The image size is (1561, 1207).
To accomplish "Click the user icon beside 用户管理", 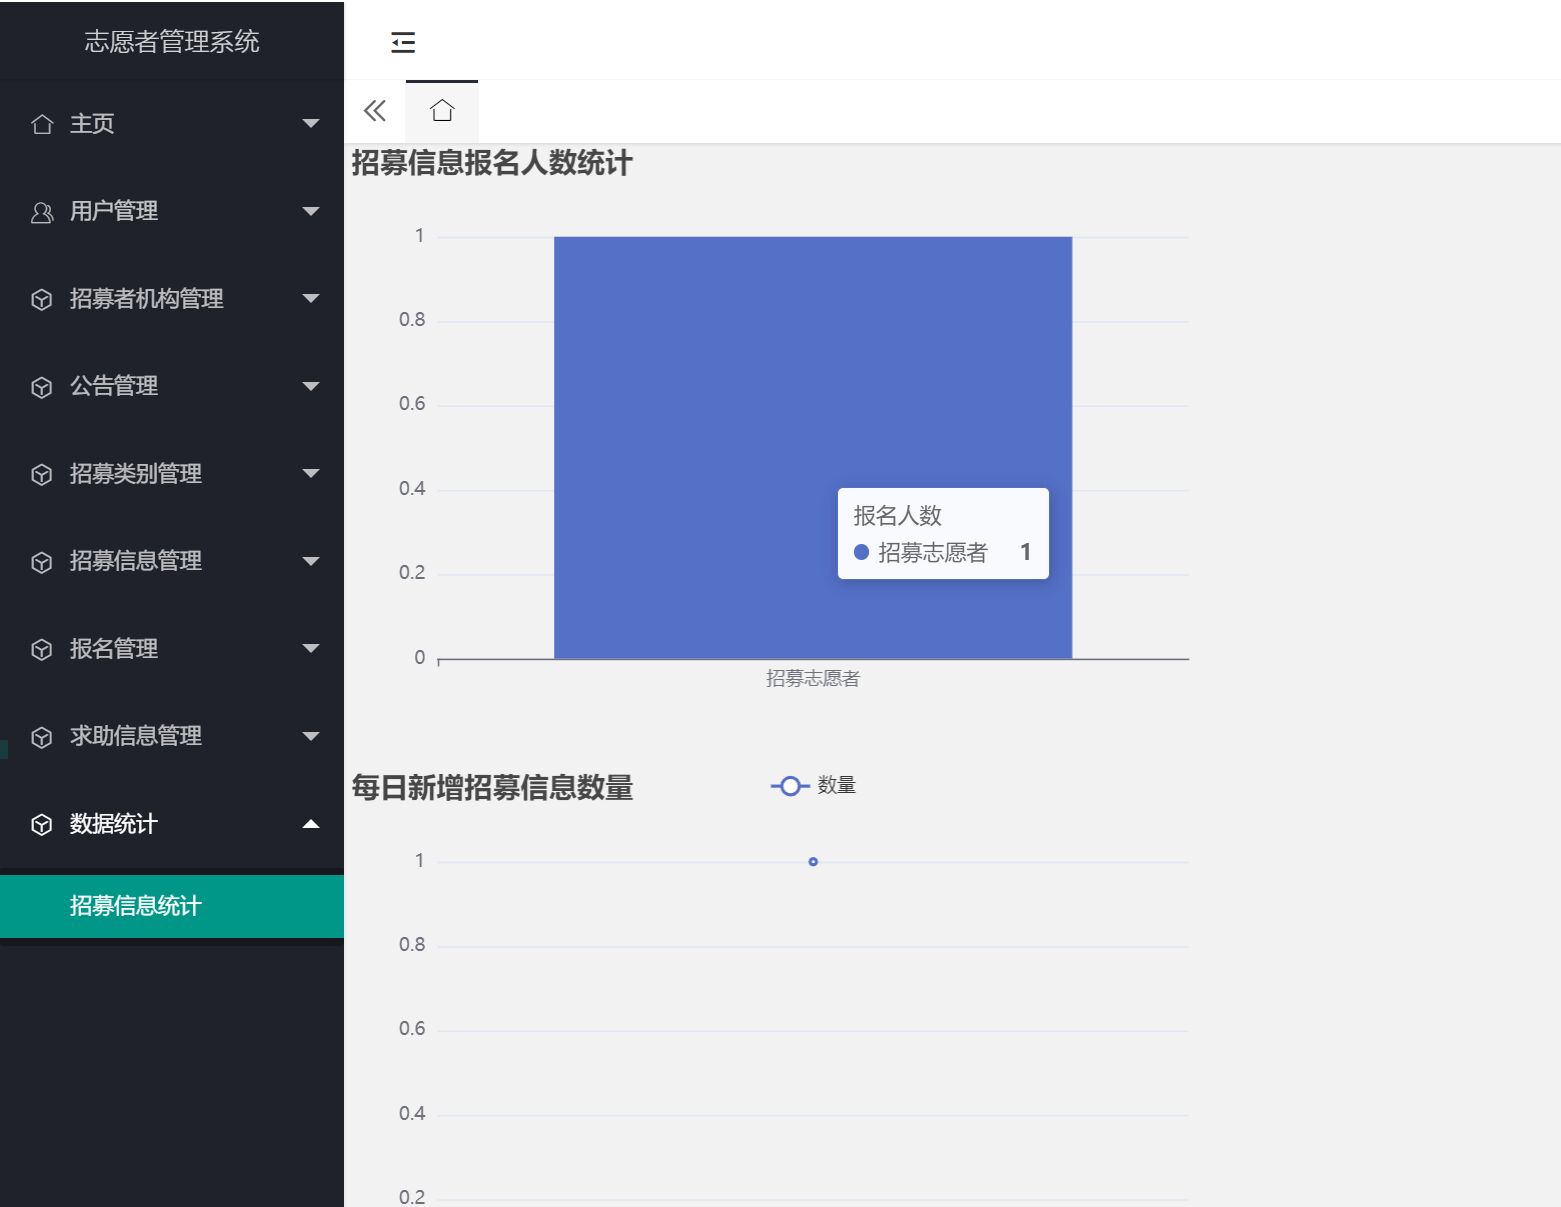I will [42, 211].
